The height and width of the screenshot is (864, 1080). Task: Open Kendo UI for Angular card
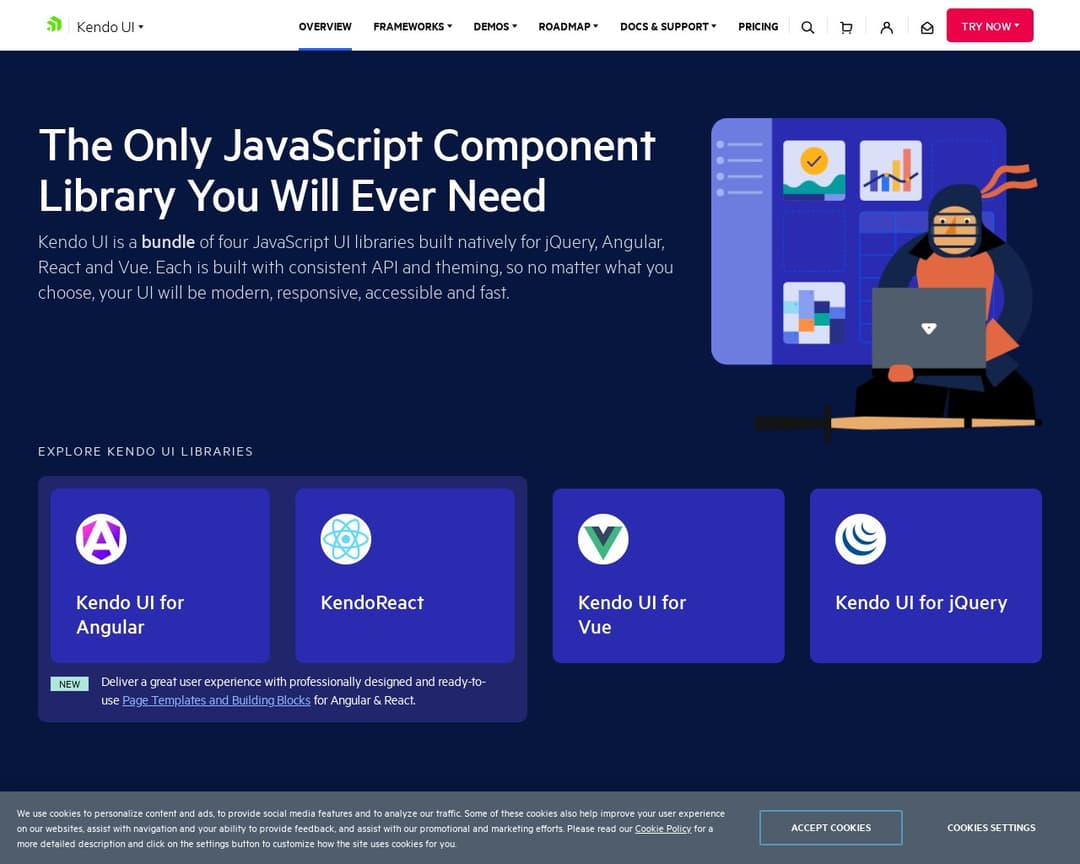click(x=160, y=576)
